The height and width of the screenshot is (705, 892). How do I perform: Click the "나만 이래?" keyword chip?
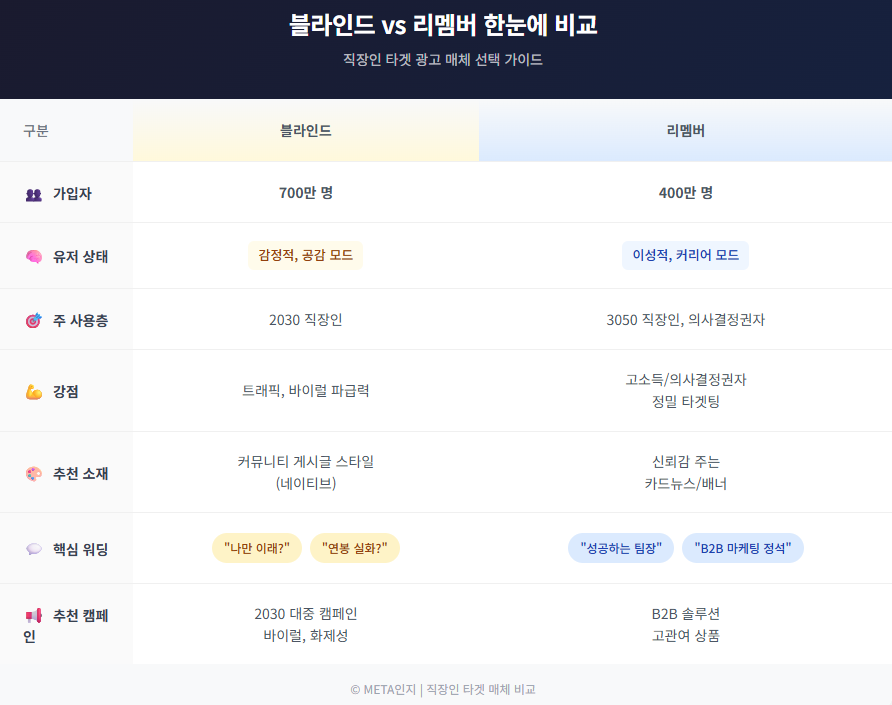257,548
